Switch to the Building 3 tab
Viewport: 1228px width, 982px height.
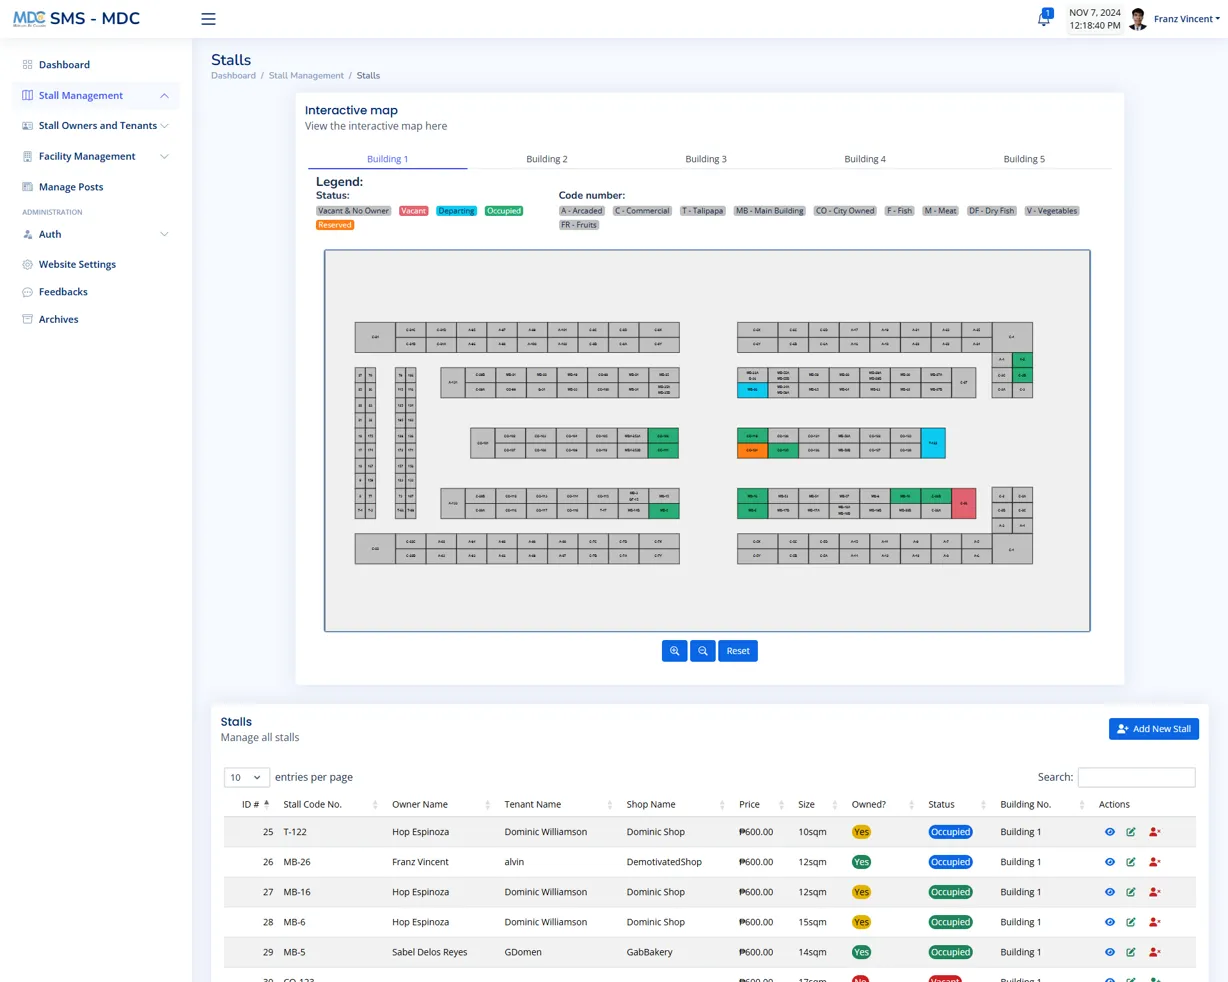(706, 159)
